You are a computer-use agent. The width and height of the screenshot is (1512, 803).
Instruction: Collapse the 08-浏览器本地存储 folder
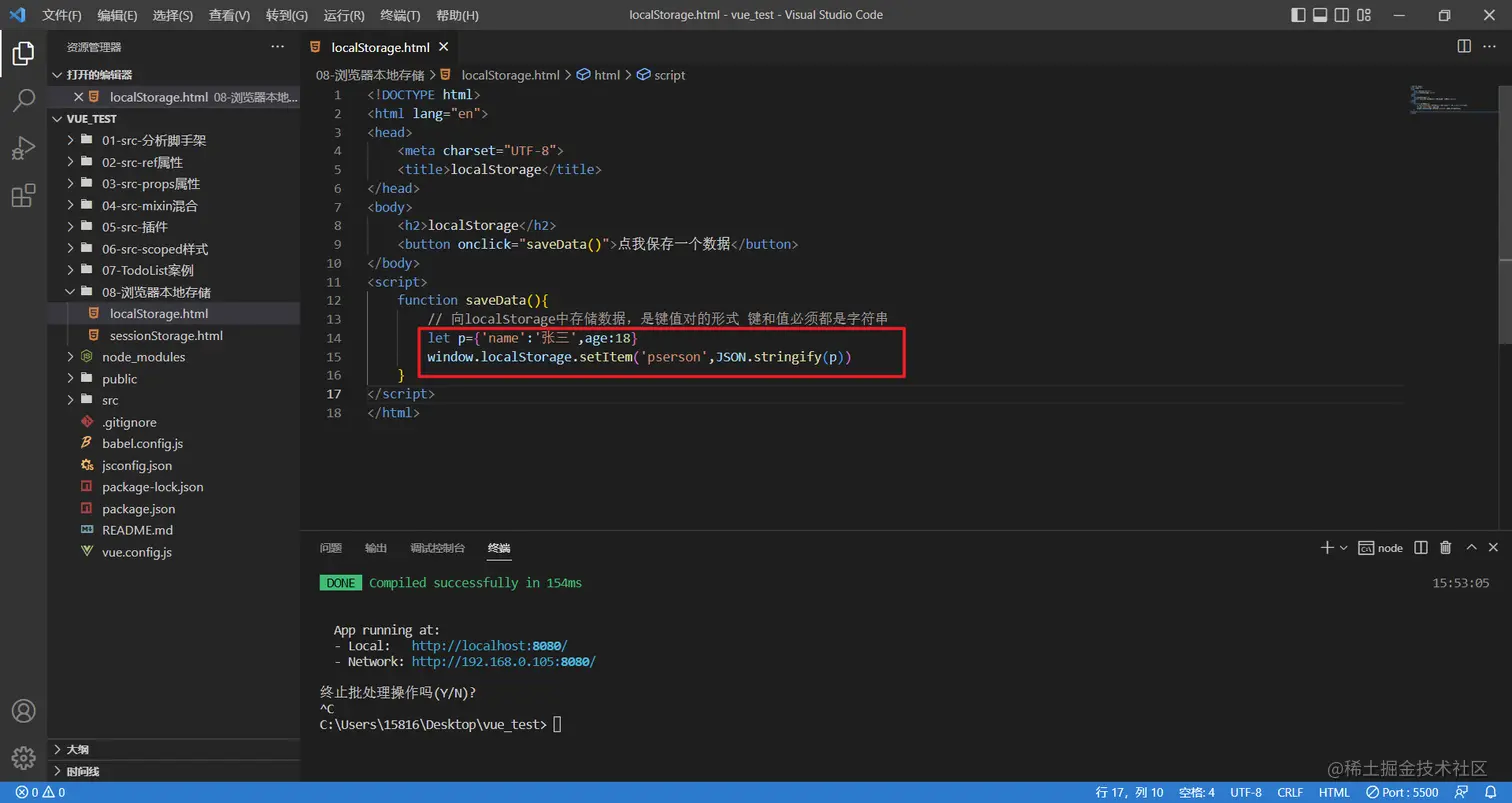click(174, 292)
